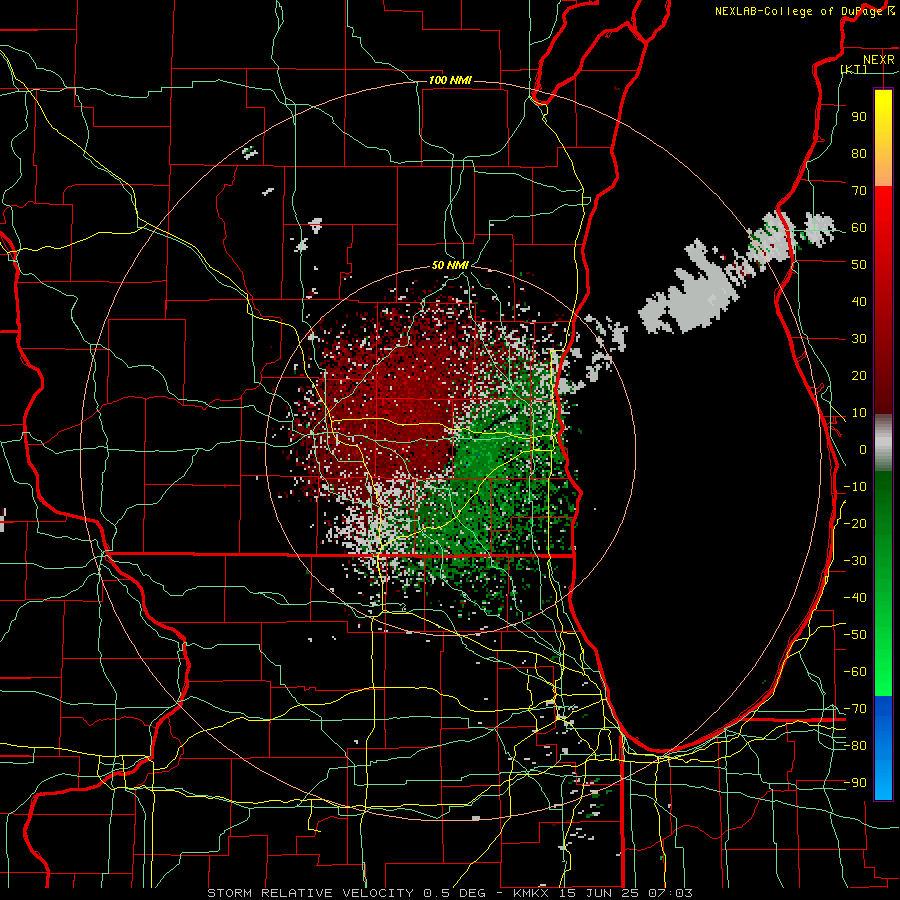The image size is (900, 900).
Task: Click the 10 value on the velocity scale
Action: 859,413
